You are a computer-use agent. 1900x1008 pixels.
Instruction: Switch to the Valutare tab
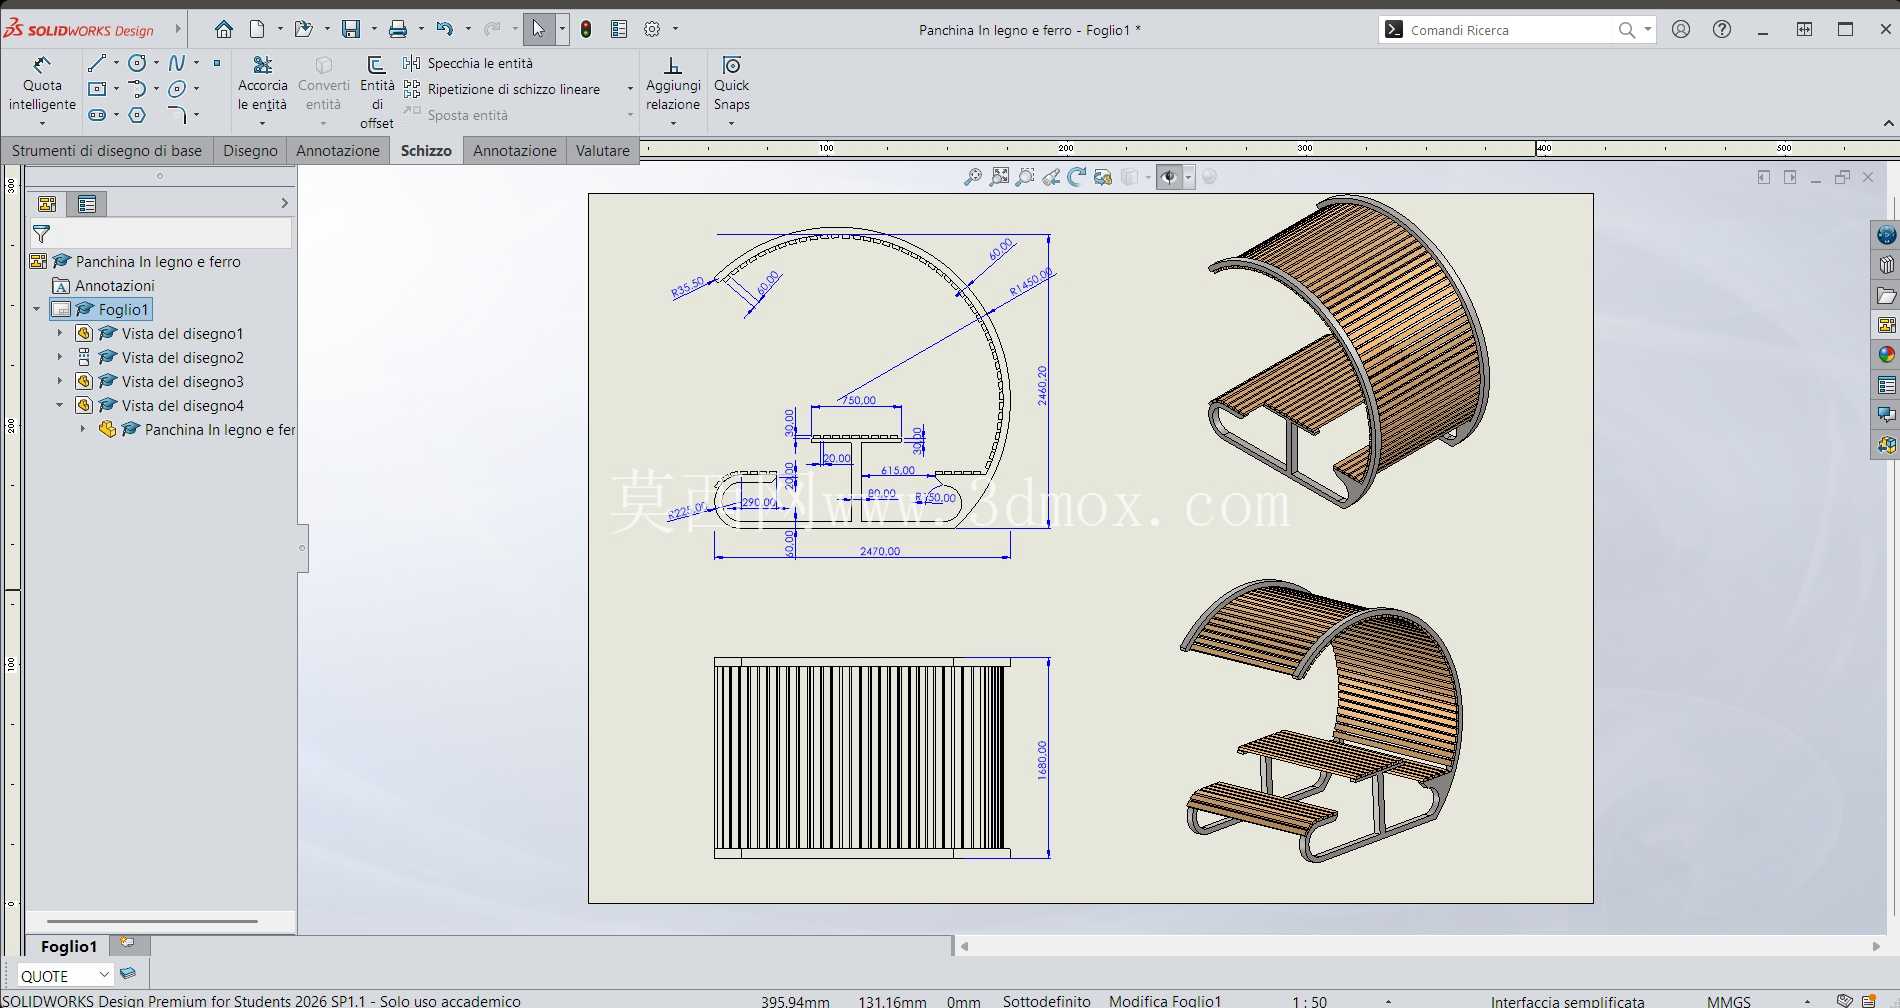(x=603, y=151)
